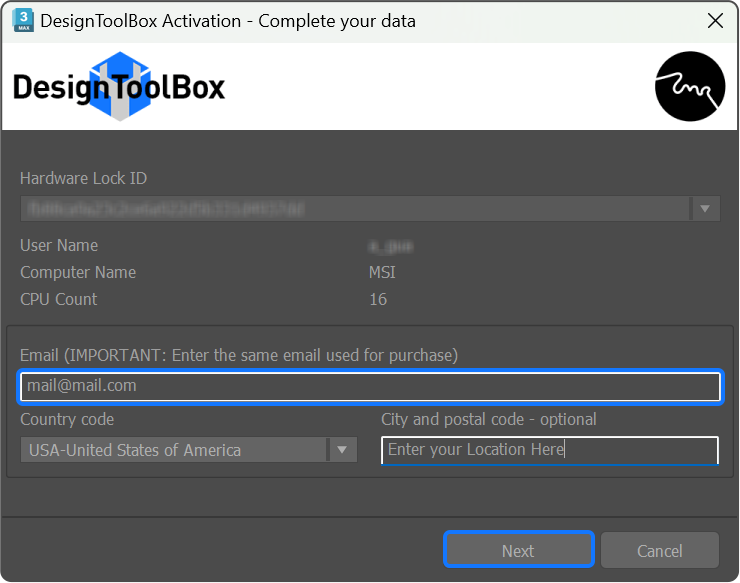Click the DesignToolBox logo

pyautogui.click(x=119, y=86)
